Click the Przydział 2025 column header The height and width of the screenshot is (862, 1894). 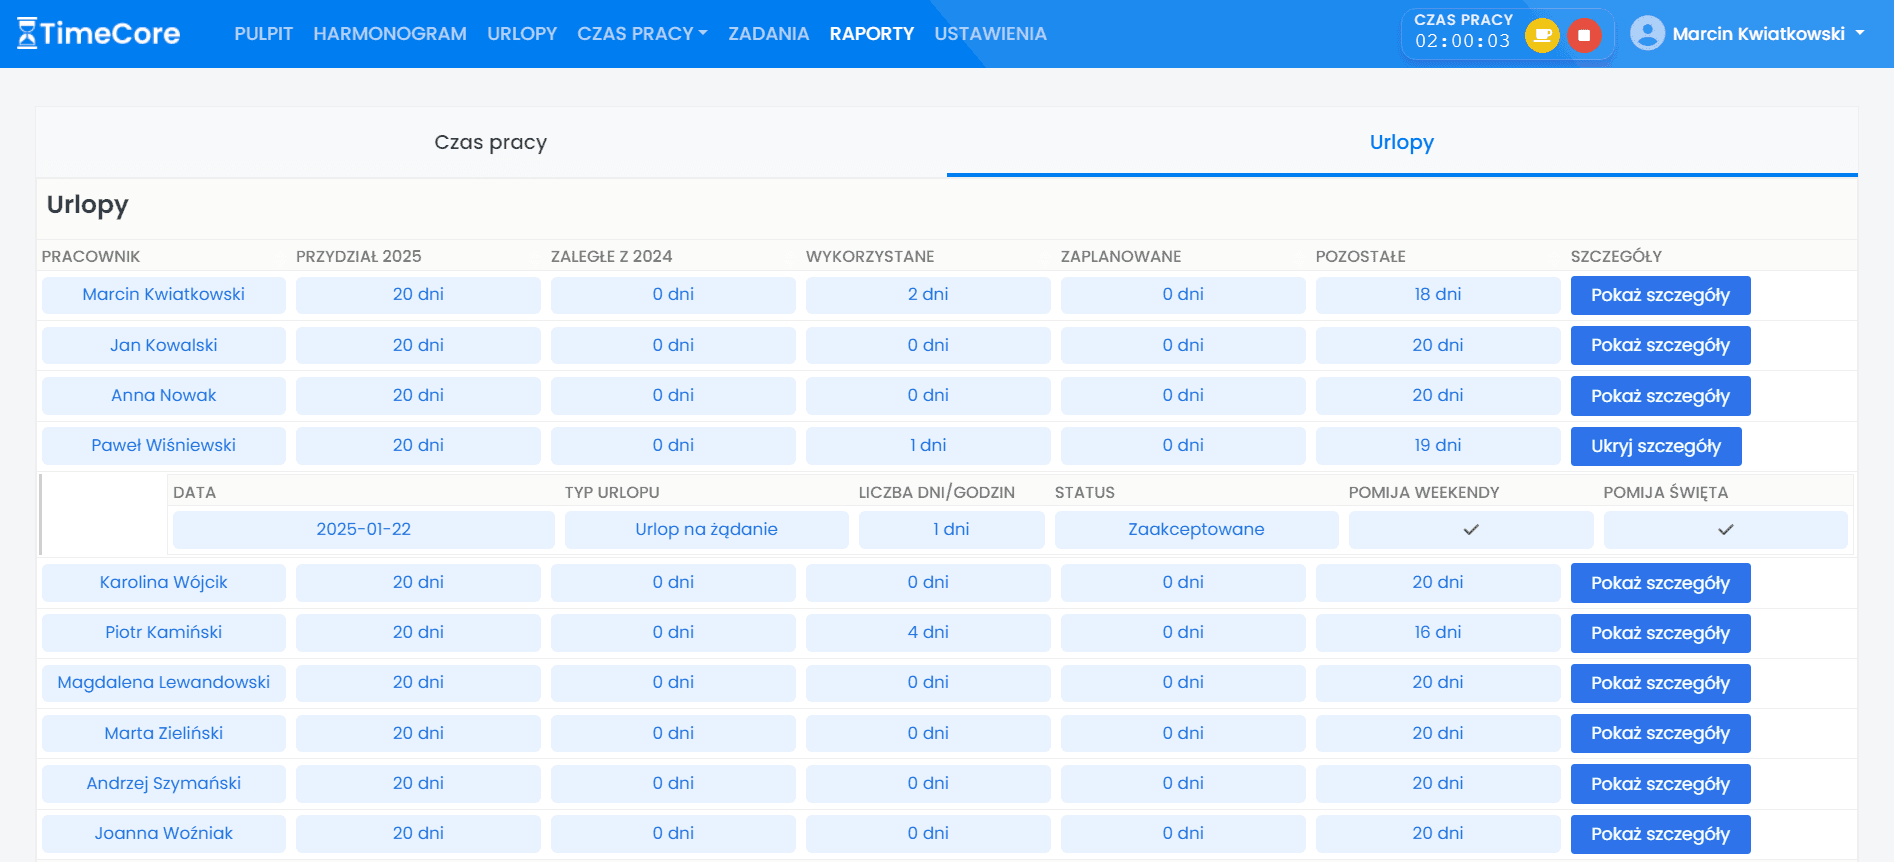click(359, 256)
